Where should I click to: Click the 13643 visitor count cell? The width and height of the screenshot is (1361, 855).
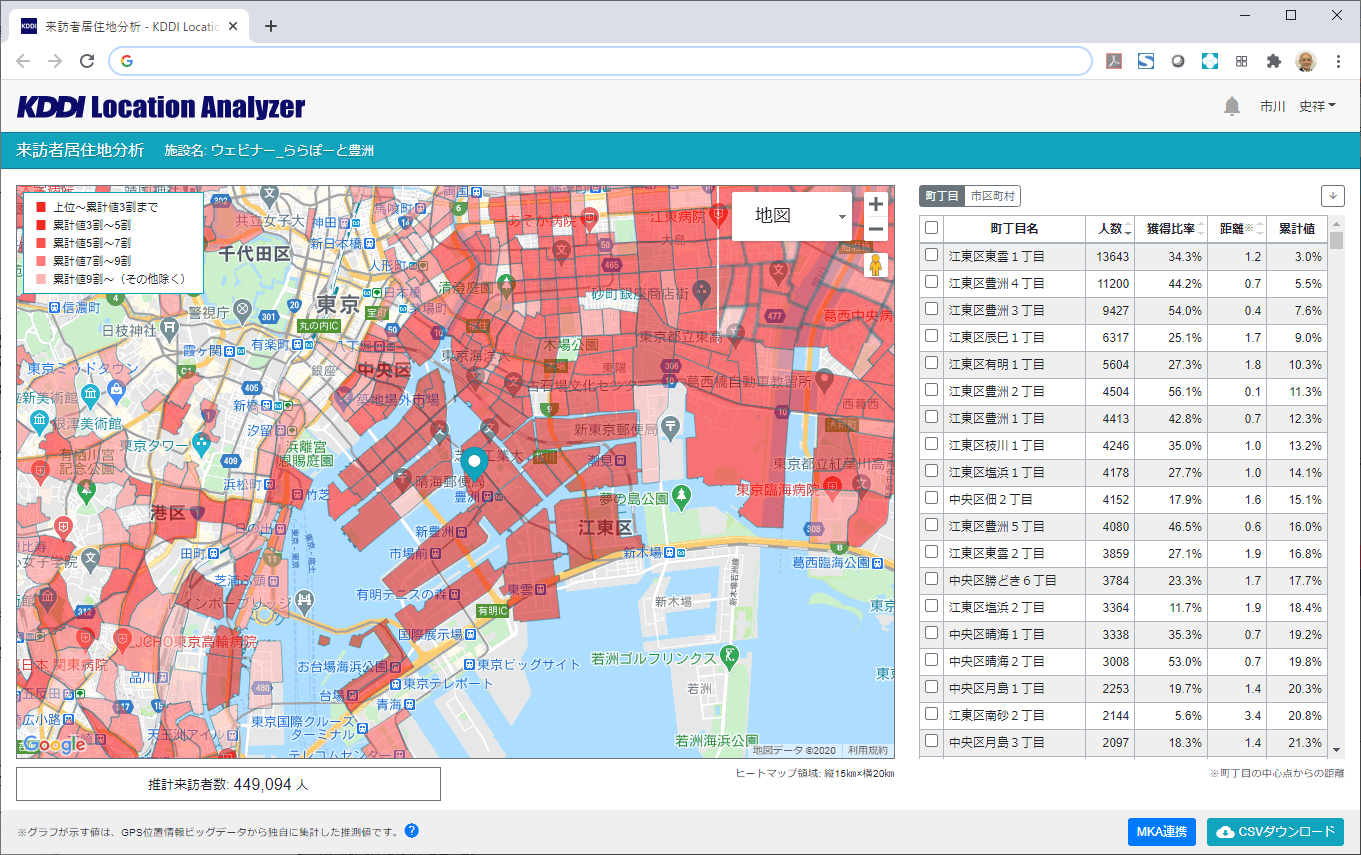coord(1112,256)
